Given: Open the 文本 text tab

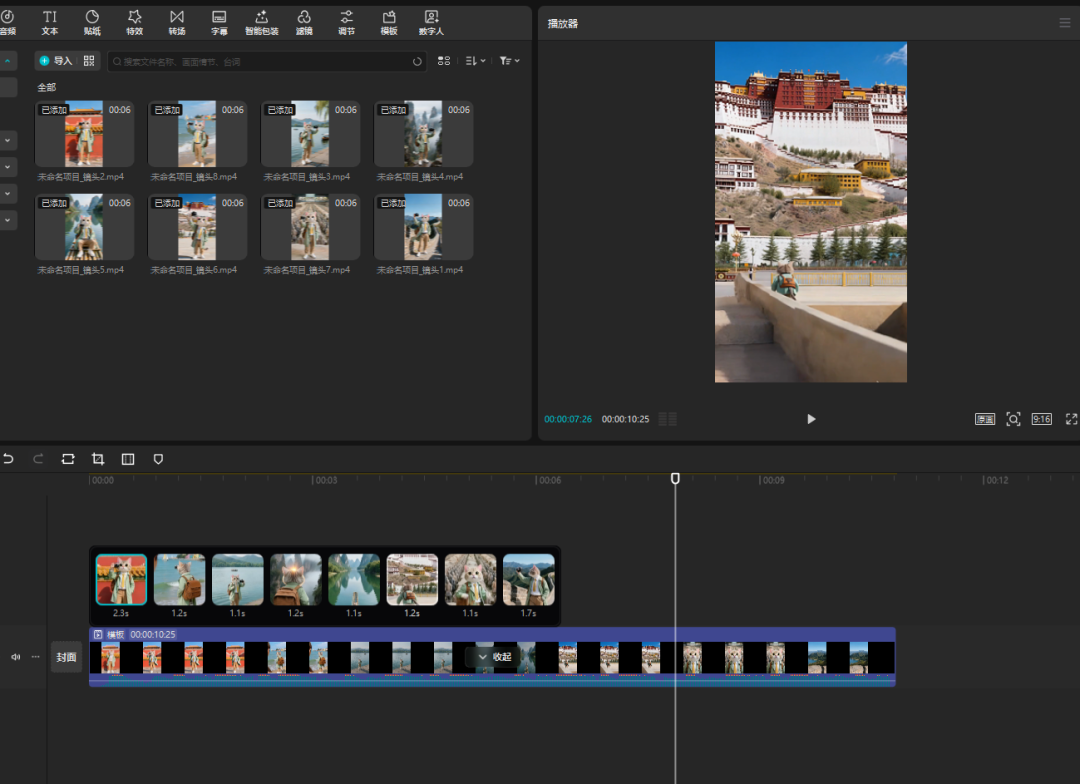Looking at the screenshot, I should (x=50, y=22).
